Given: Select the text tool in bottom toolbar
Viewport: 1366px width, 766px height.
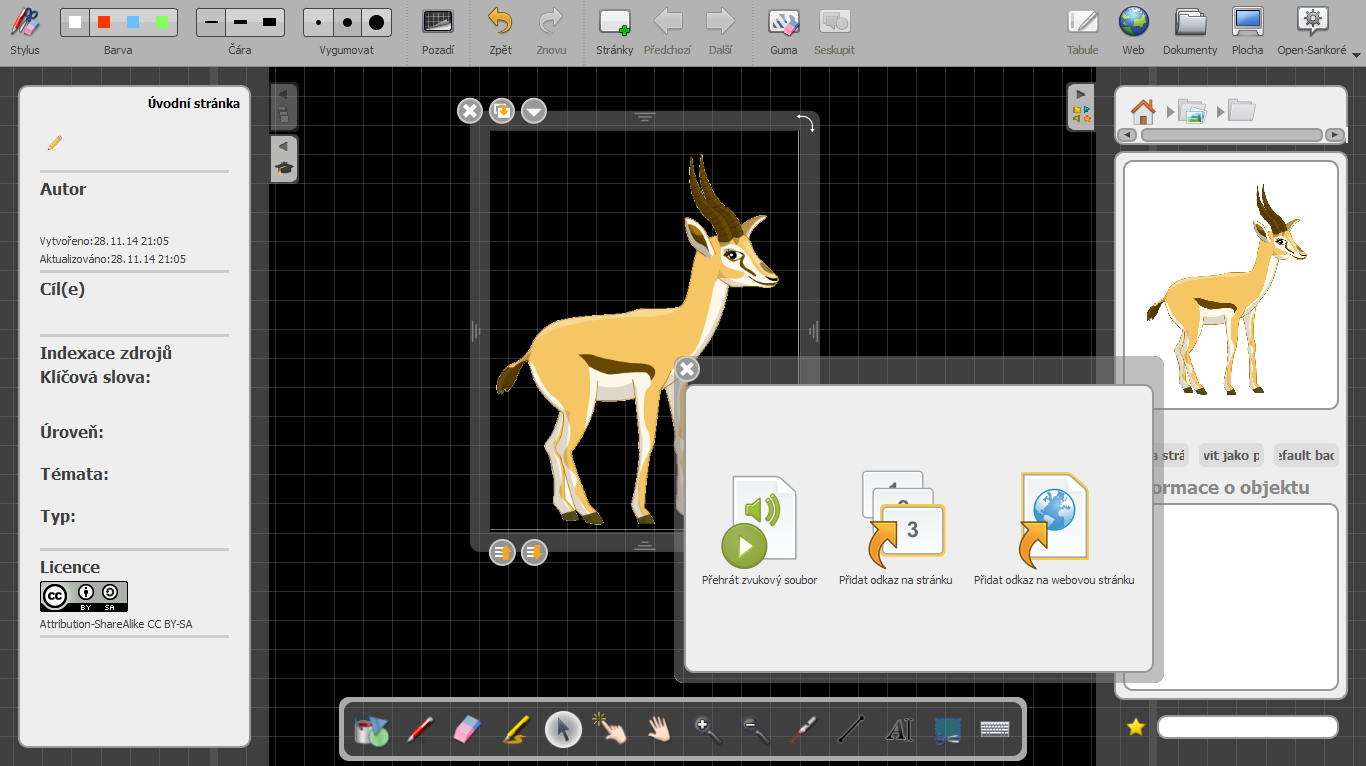Looking at the screenshot, I should (x=899, y=730).
